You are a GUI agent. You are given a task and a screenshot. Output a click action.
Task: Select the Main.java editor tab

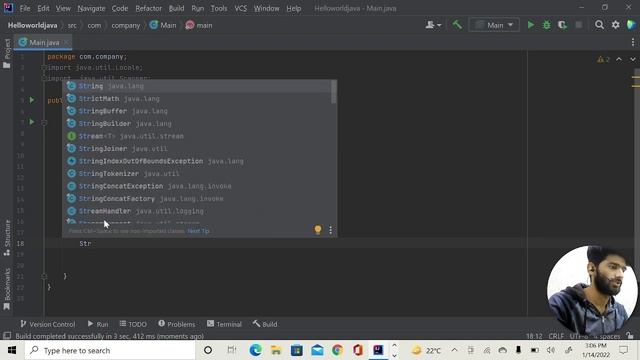(44, 42)
